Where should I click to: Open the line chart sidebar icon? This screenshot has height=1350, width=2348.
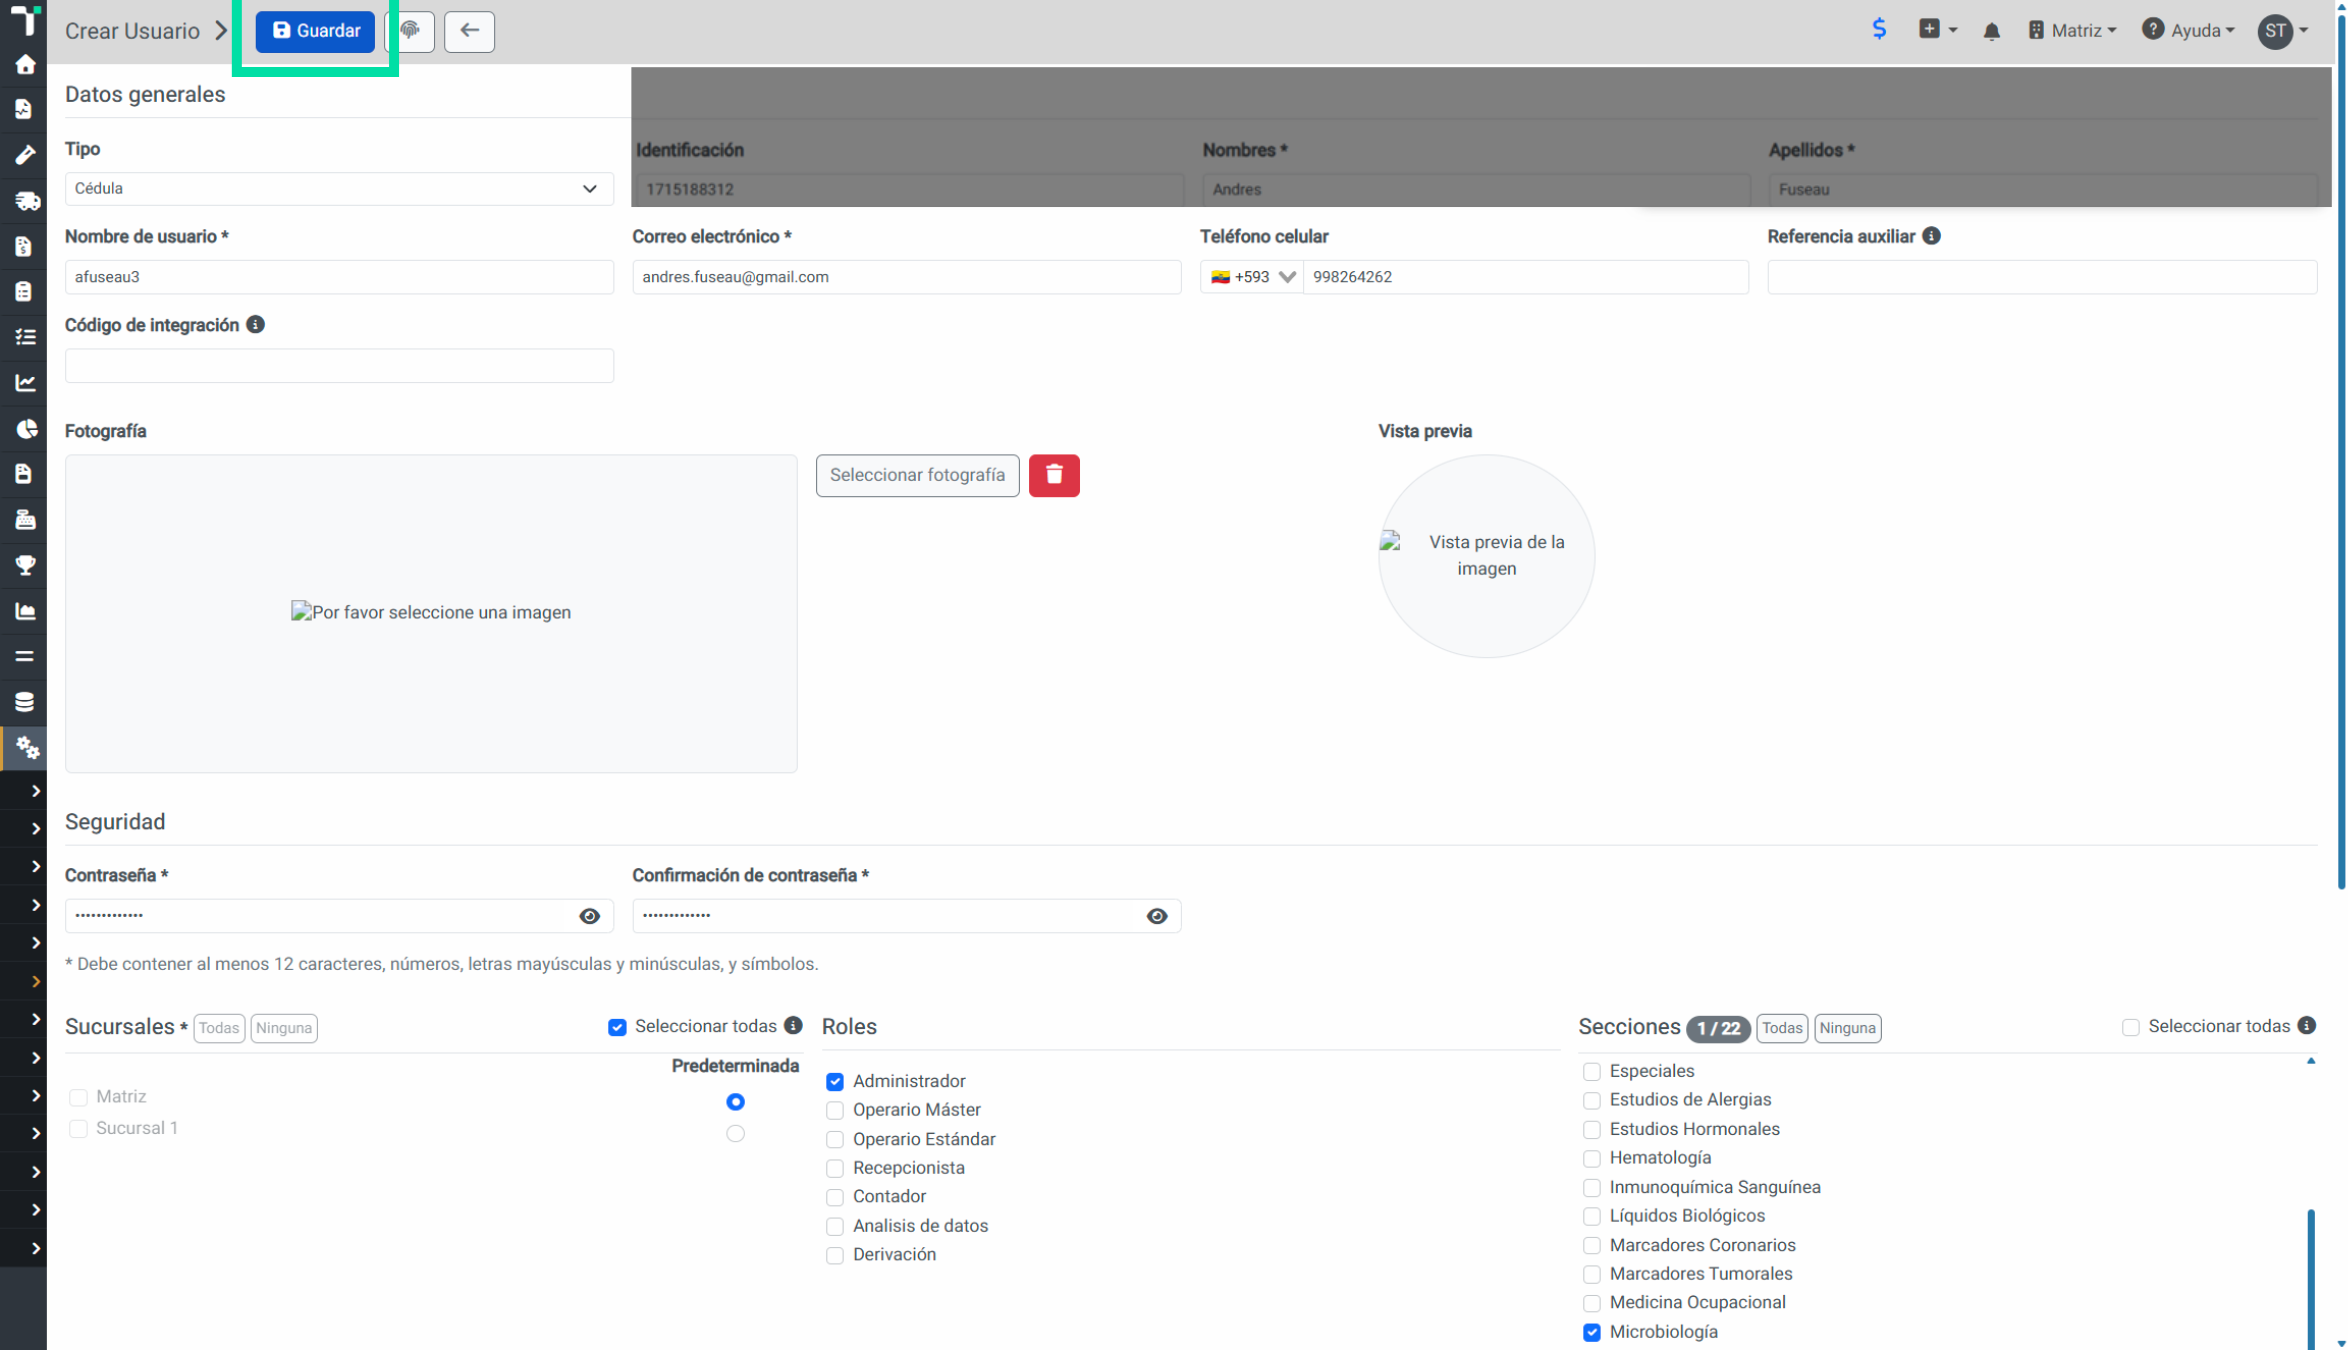point(25,382)
